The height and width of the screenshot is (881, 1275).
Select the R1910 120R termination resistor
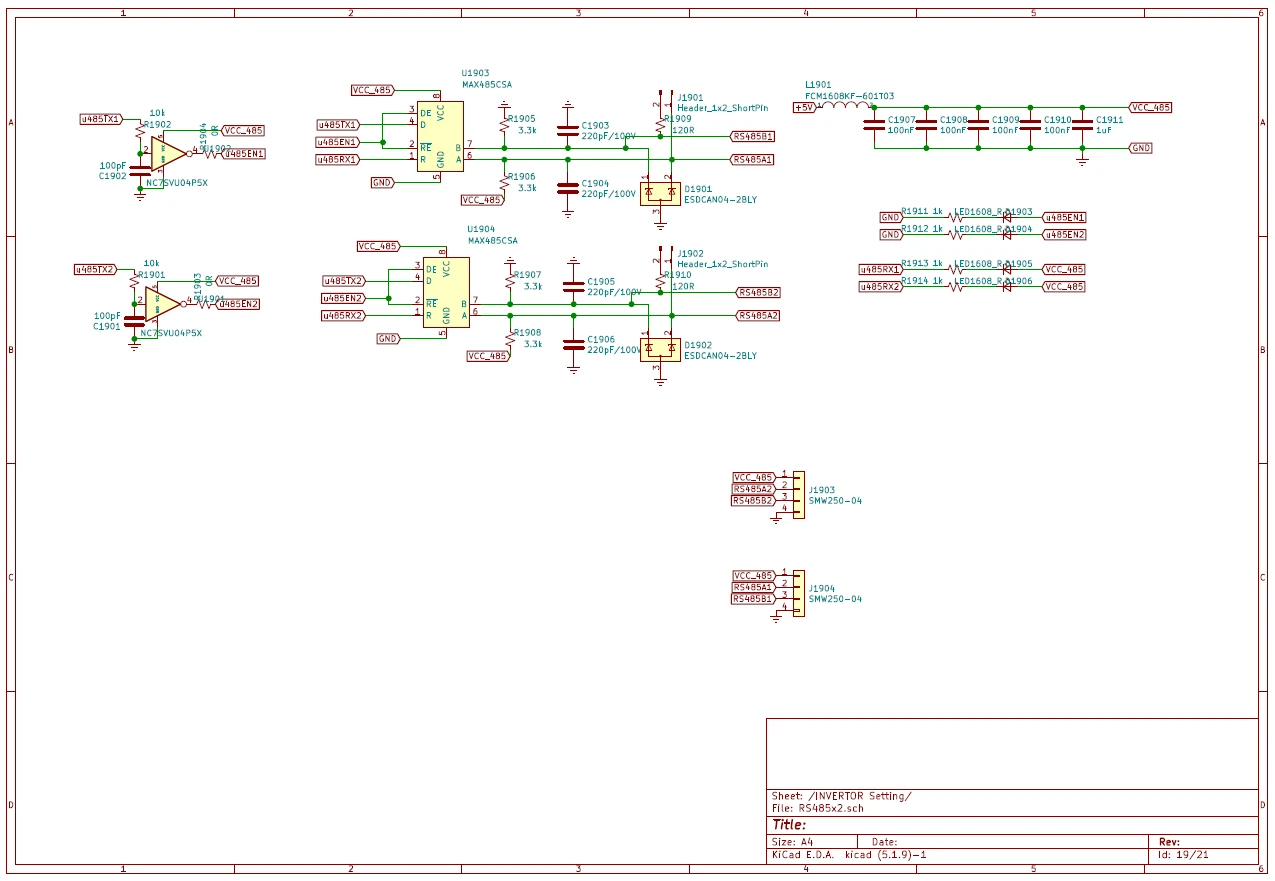[660, 280]
